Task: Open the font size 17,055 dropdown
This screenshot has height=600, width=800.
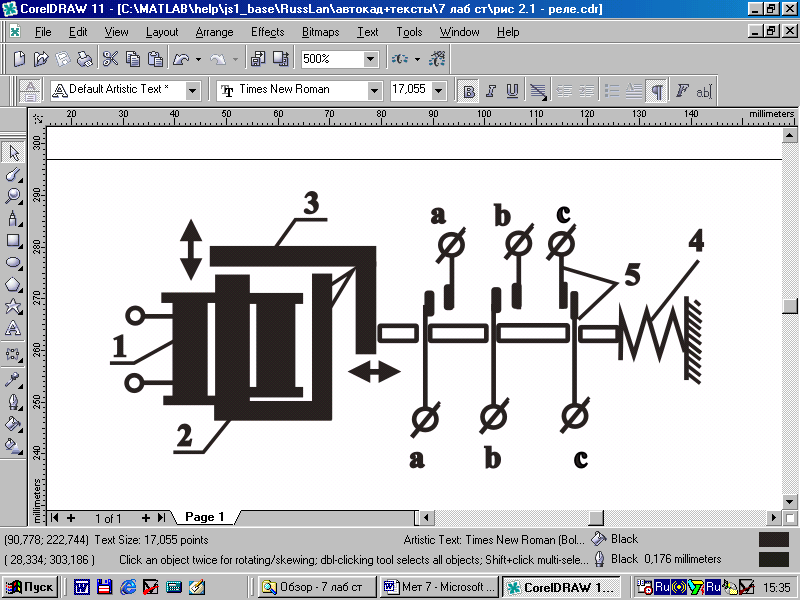Action: tap(438, 91)
